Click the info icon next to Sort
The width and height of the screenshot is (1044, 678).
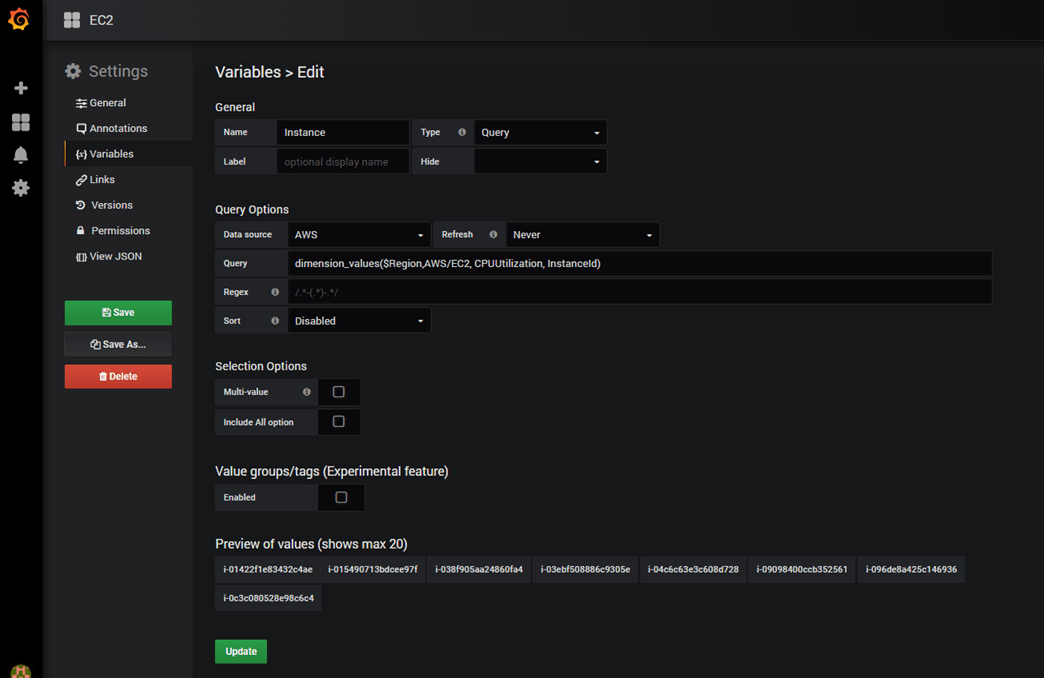277,320
